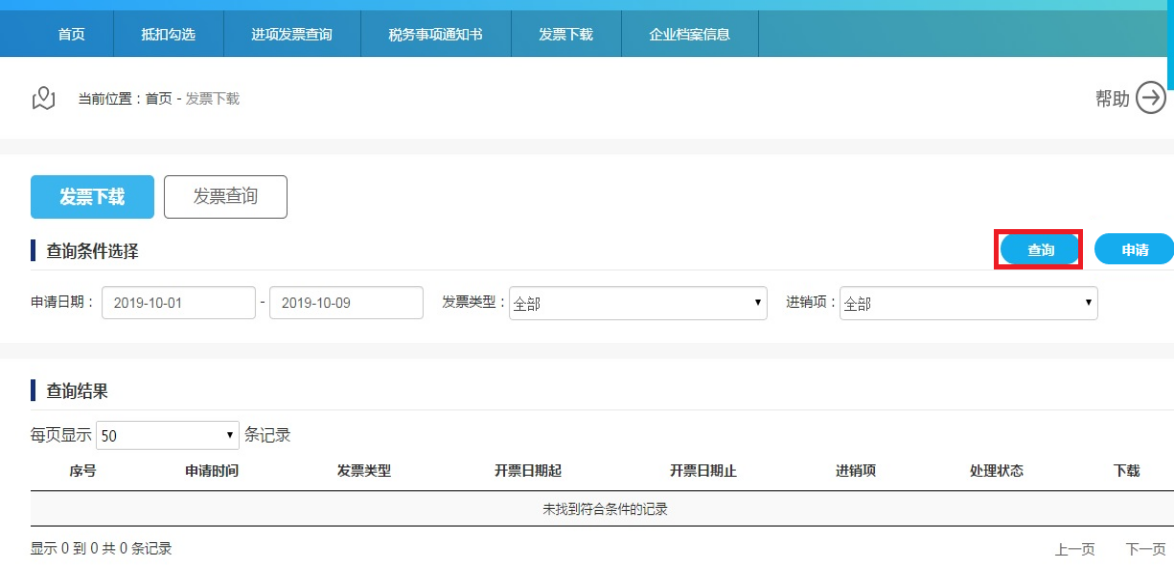The height and width of the screenshot is (568, 1174).
Task: Go to 抵扣勾选 in the top menu
Action: point(168,34)
